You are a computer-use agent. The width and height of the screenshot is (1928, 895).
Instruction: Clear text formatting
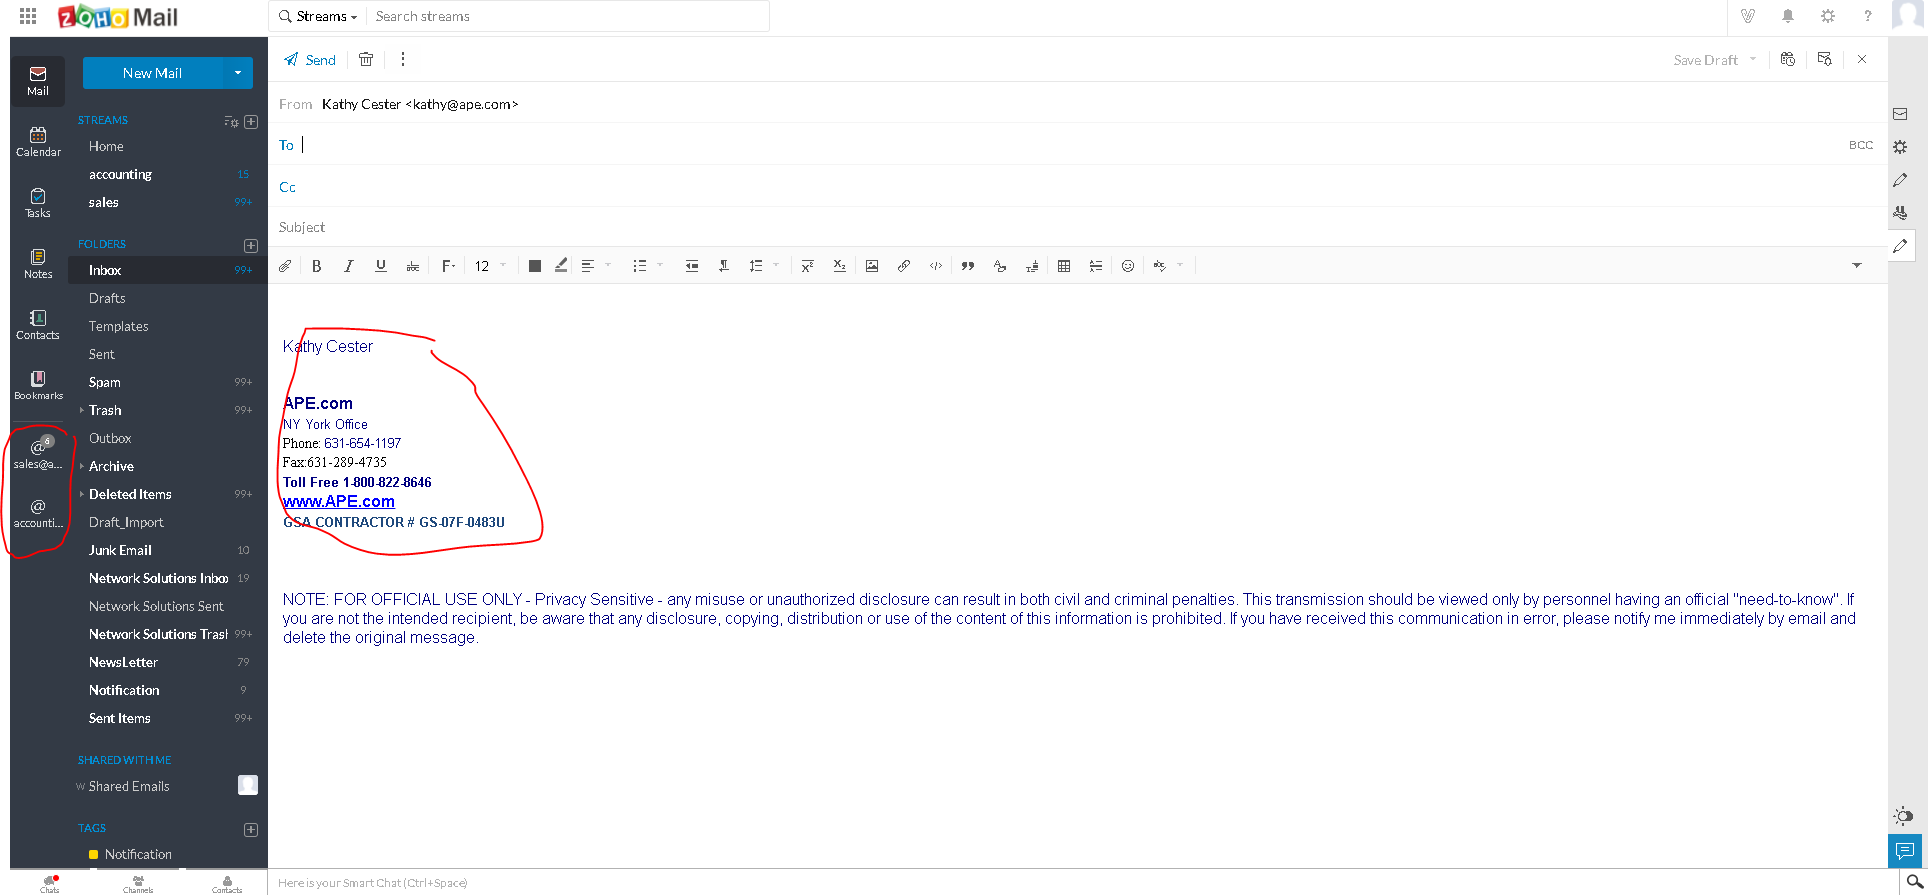click(x=1000, y=266)
